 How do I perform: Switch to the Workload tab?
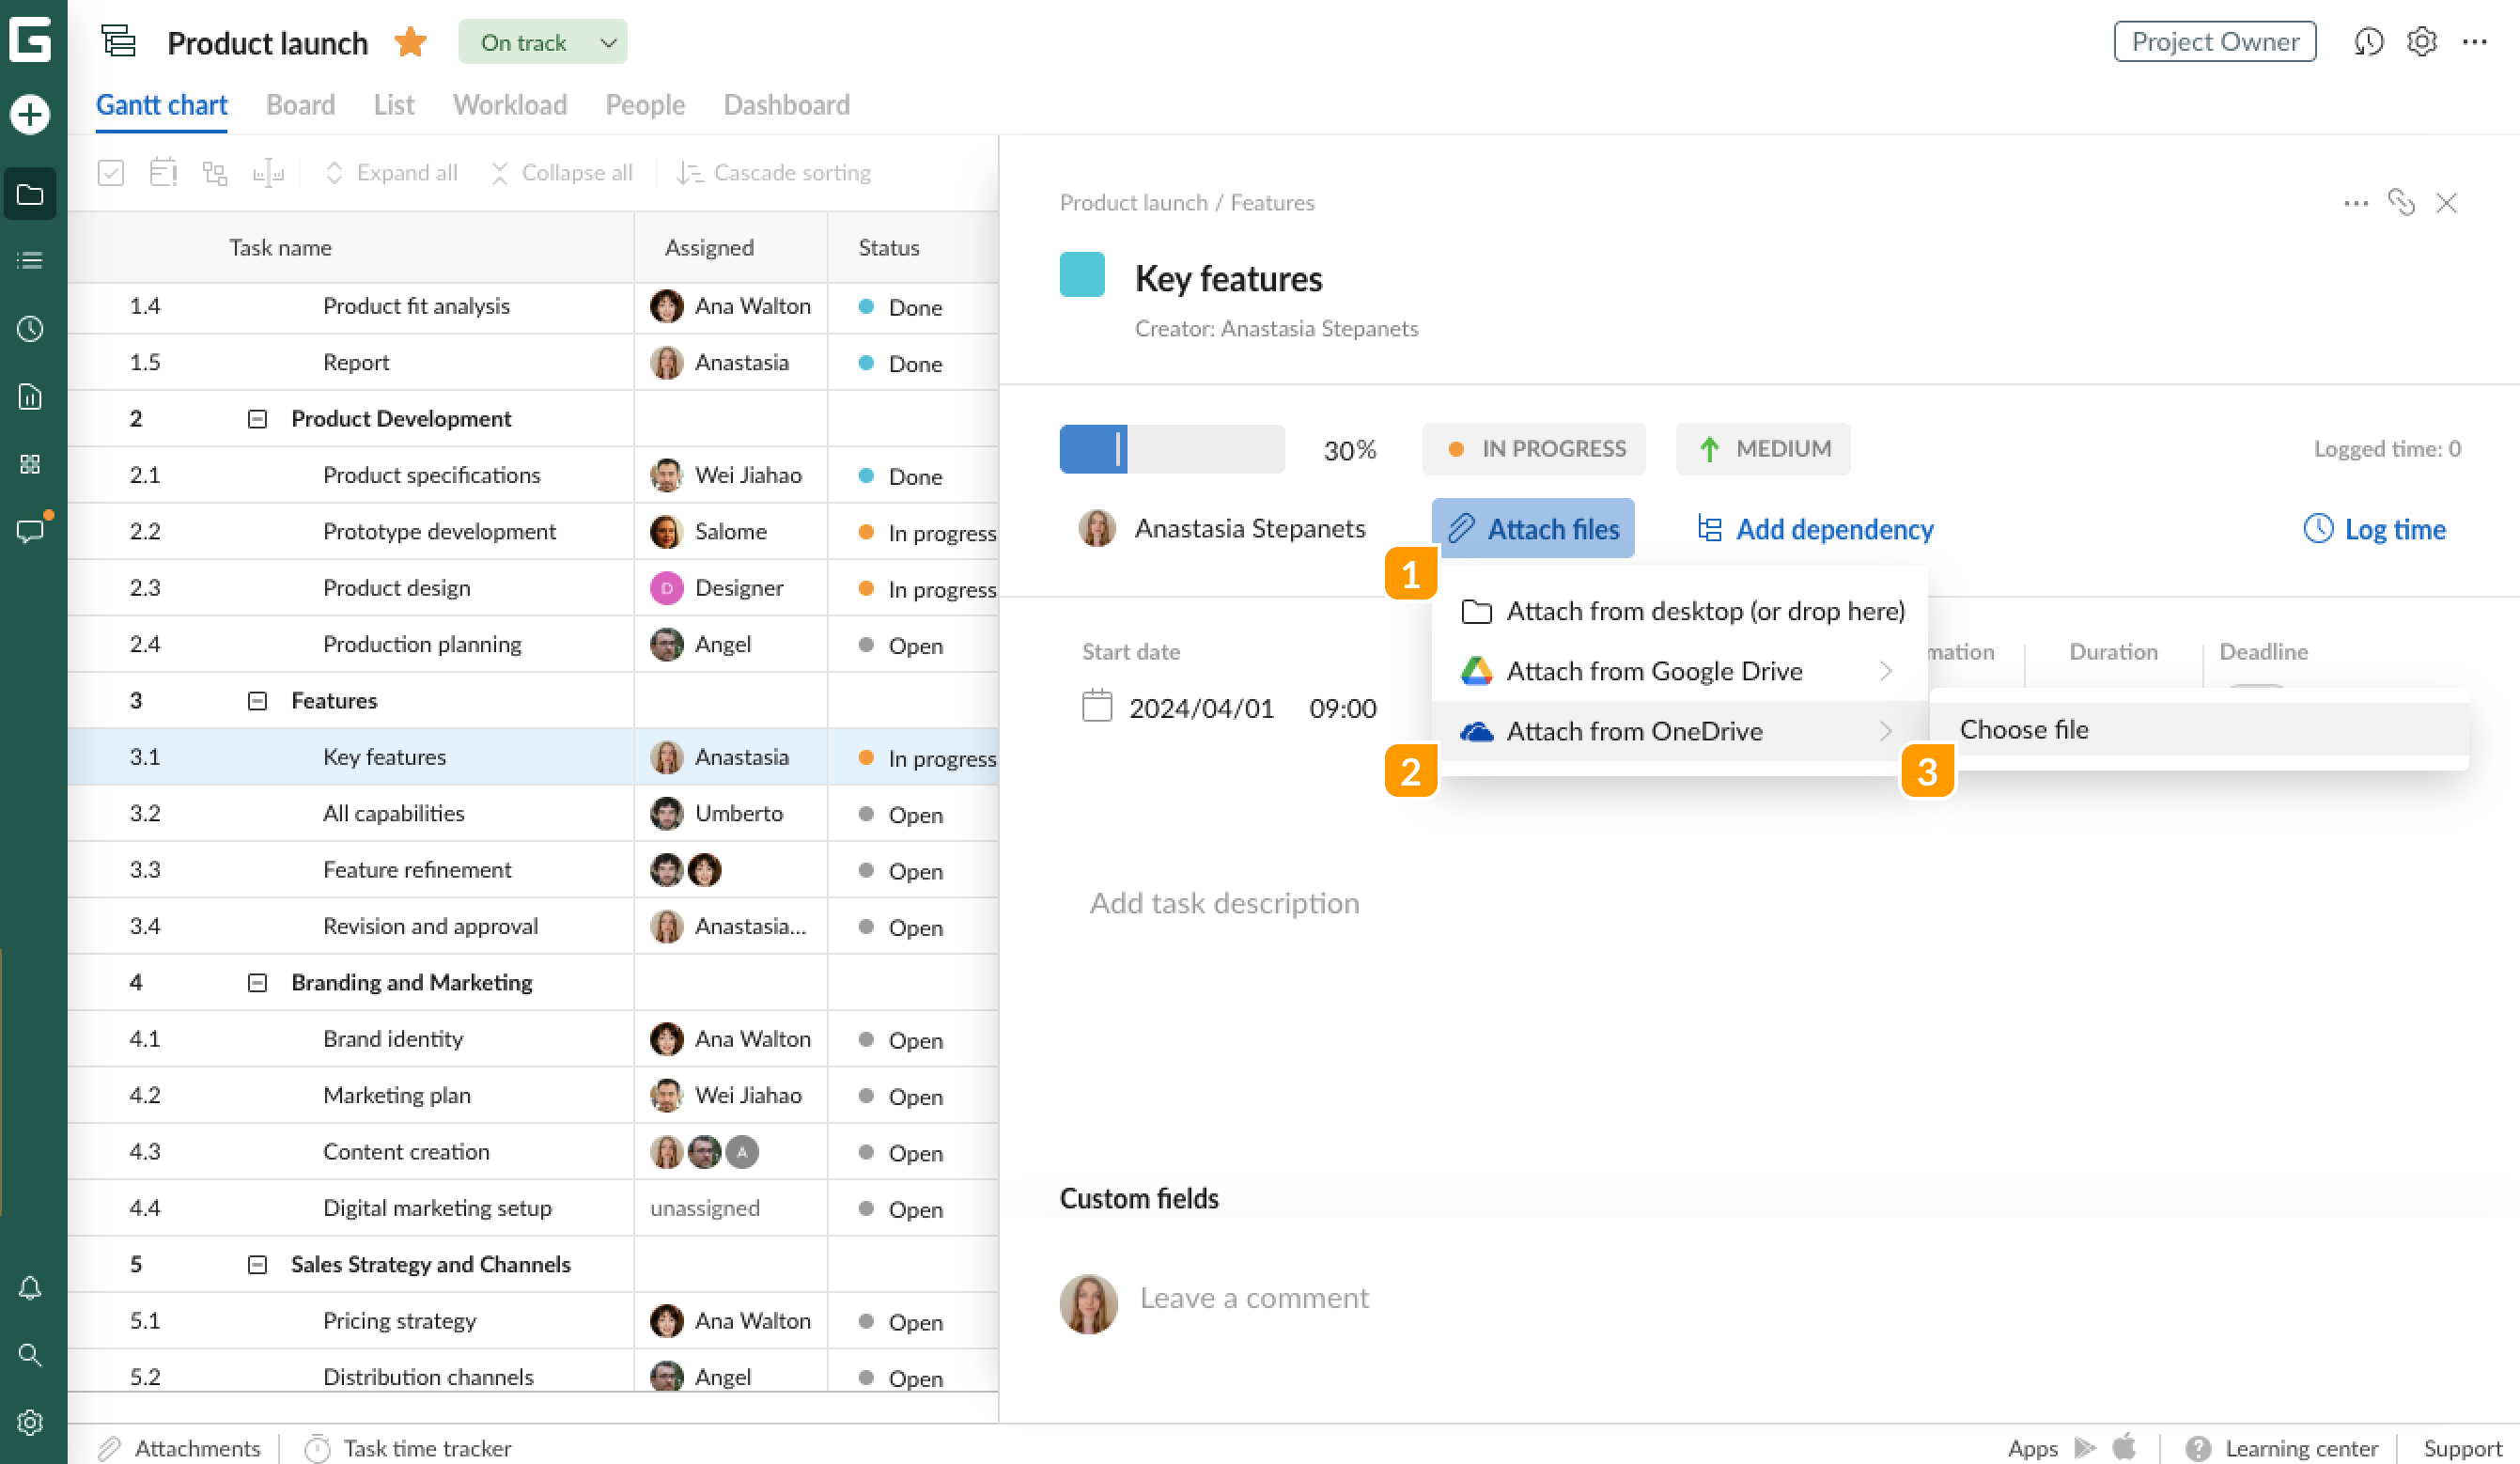510,105
